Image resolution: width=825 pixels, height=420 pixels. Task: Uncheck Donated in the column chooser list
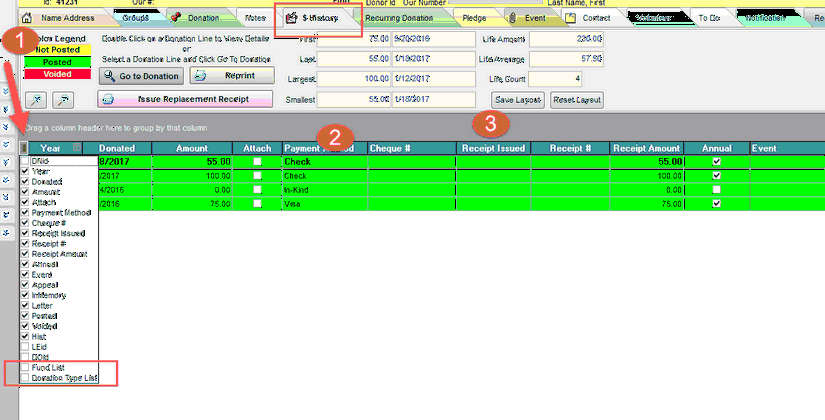[x=25, y=182]
